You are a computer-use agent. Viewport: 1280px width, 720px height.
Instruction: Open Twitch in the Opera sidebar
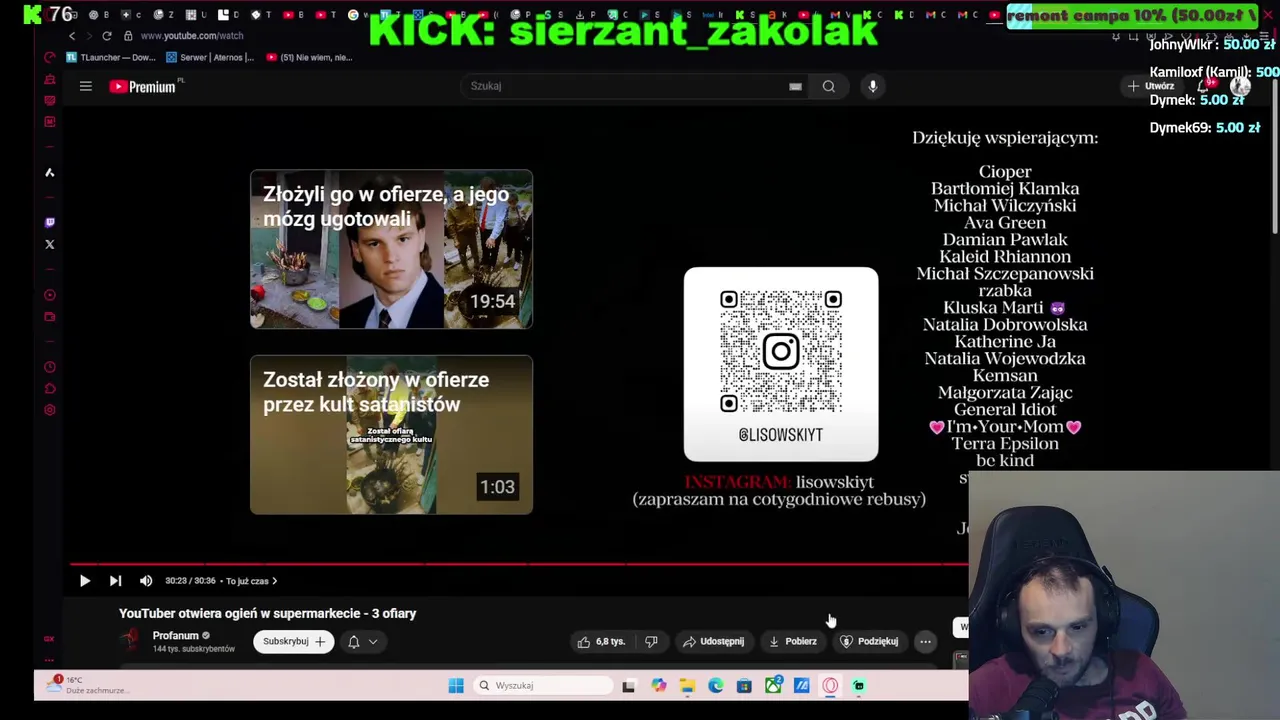click(50, 222)
